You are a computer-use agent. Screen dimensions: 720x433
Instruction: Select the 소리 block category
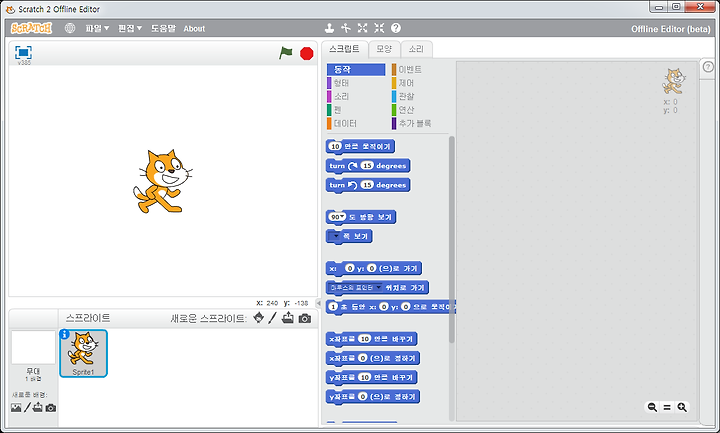356,96
